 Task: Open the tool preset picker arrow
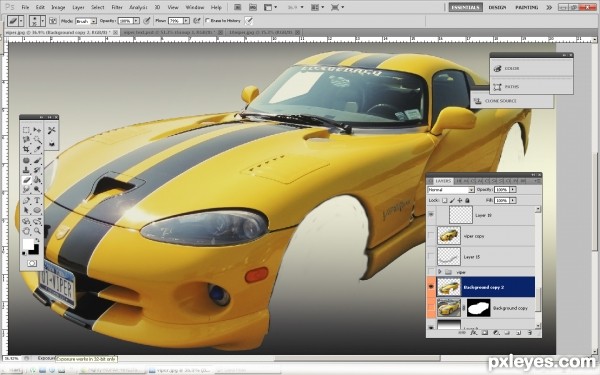(21, 21)
